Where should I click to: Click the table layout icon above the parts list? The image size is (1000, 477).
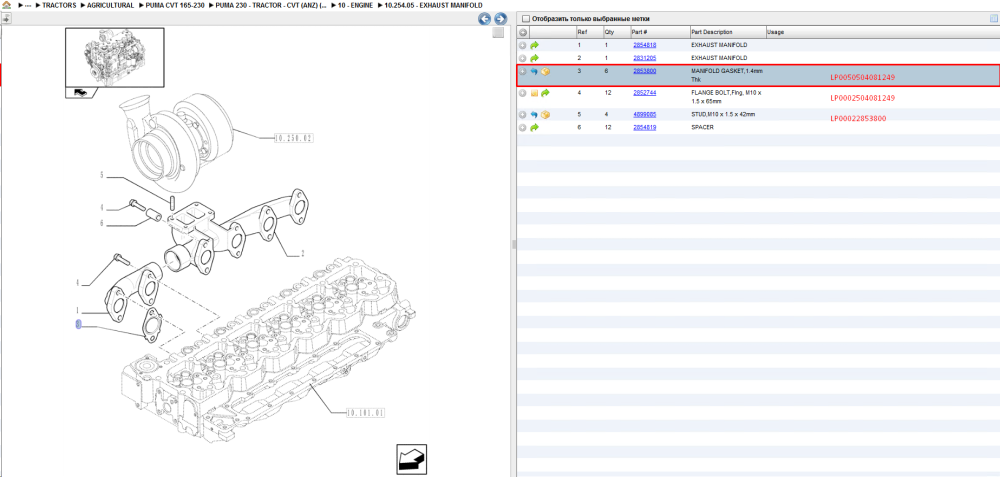coord(993,18)
